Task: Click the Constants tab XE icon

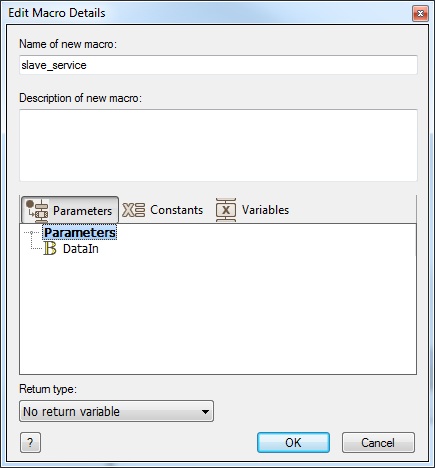Action: [133, 210]
